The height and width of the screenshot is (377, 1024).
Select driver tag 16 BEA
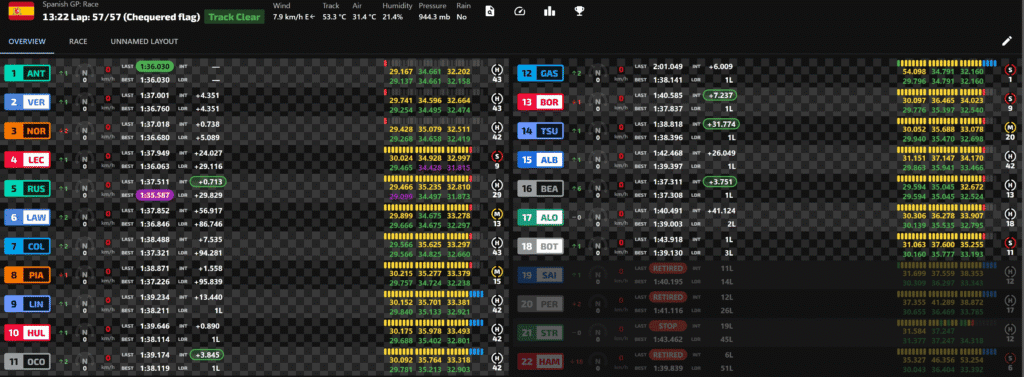coord(541,188)
